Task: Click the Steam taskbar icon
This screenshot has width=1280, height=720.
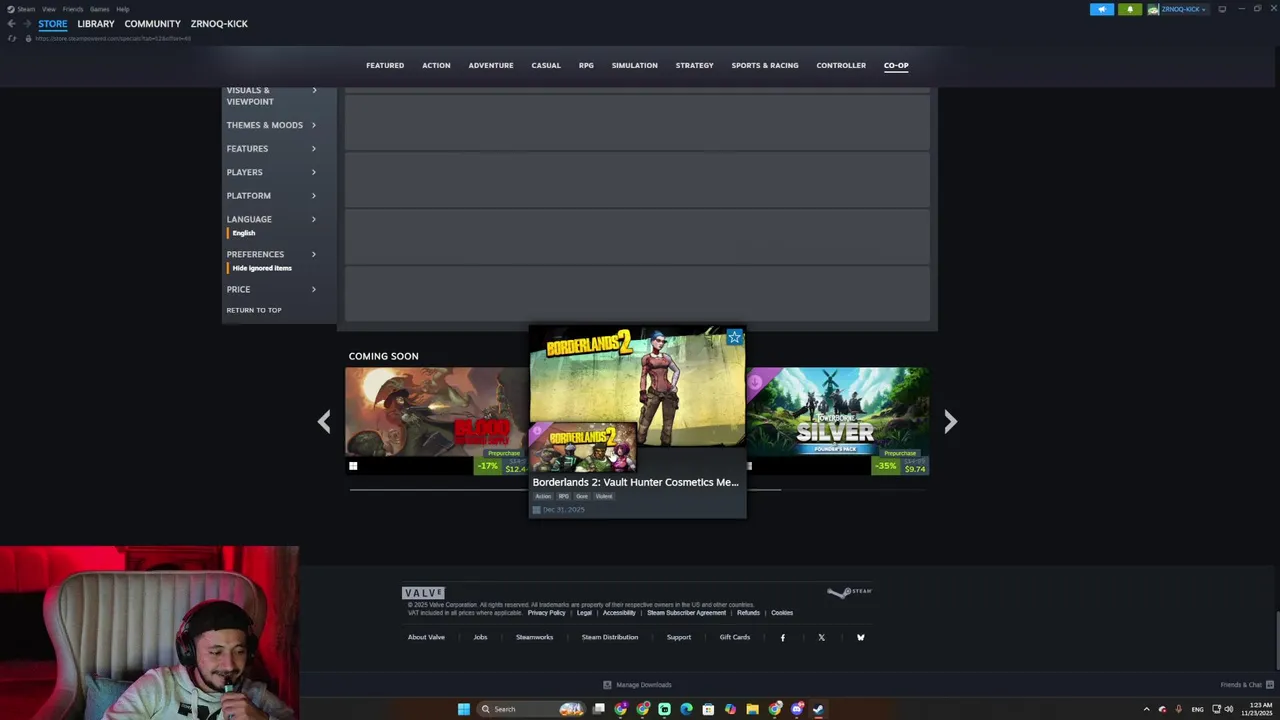Action: [x=818, y=709]
